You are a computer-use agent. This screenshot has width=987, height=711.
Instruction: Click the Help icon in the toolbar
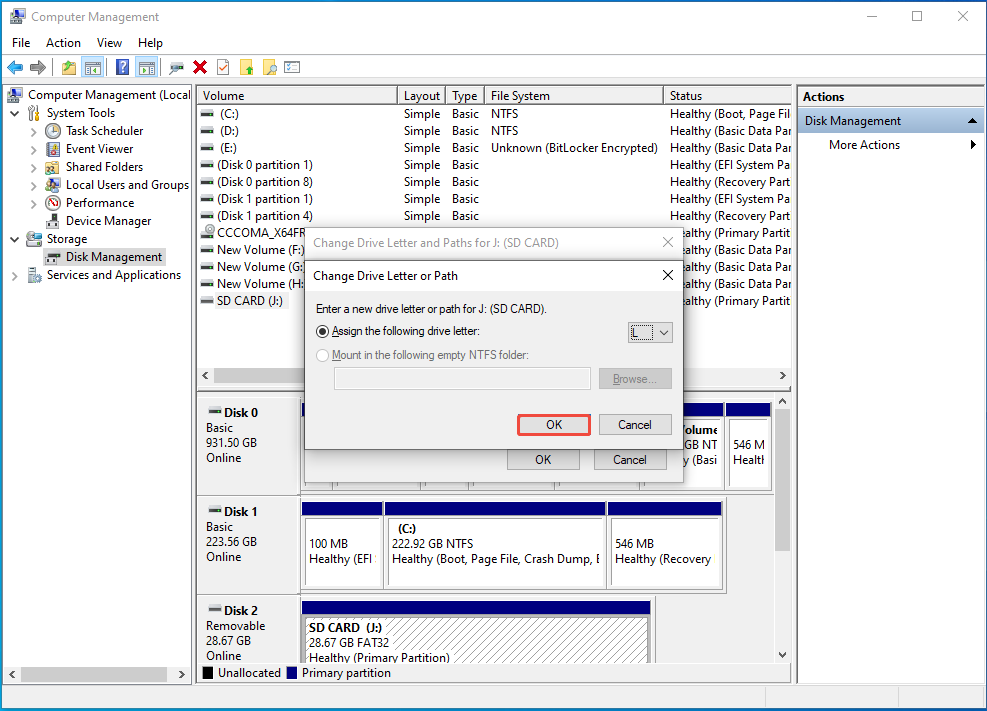pyautogui.click(x=122, y=67)
